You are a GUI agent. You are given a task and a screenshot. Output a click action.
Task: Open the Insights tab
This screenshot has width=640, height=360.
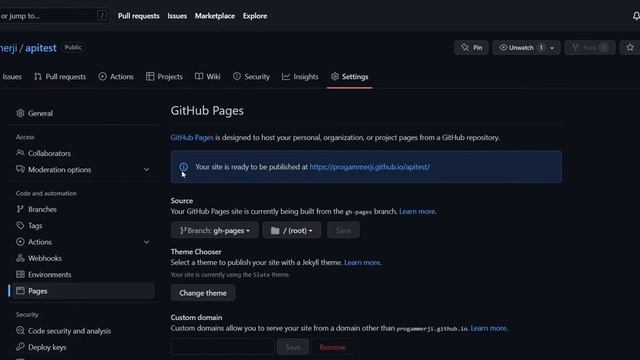coord(300,77)
